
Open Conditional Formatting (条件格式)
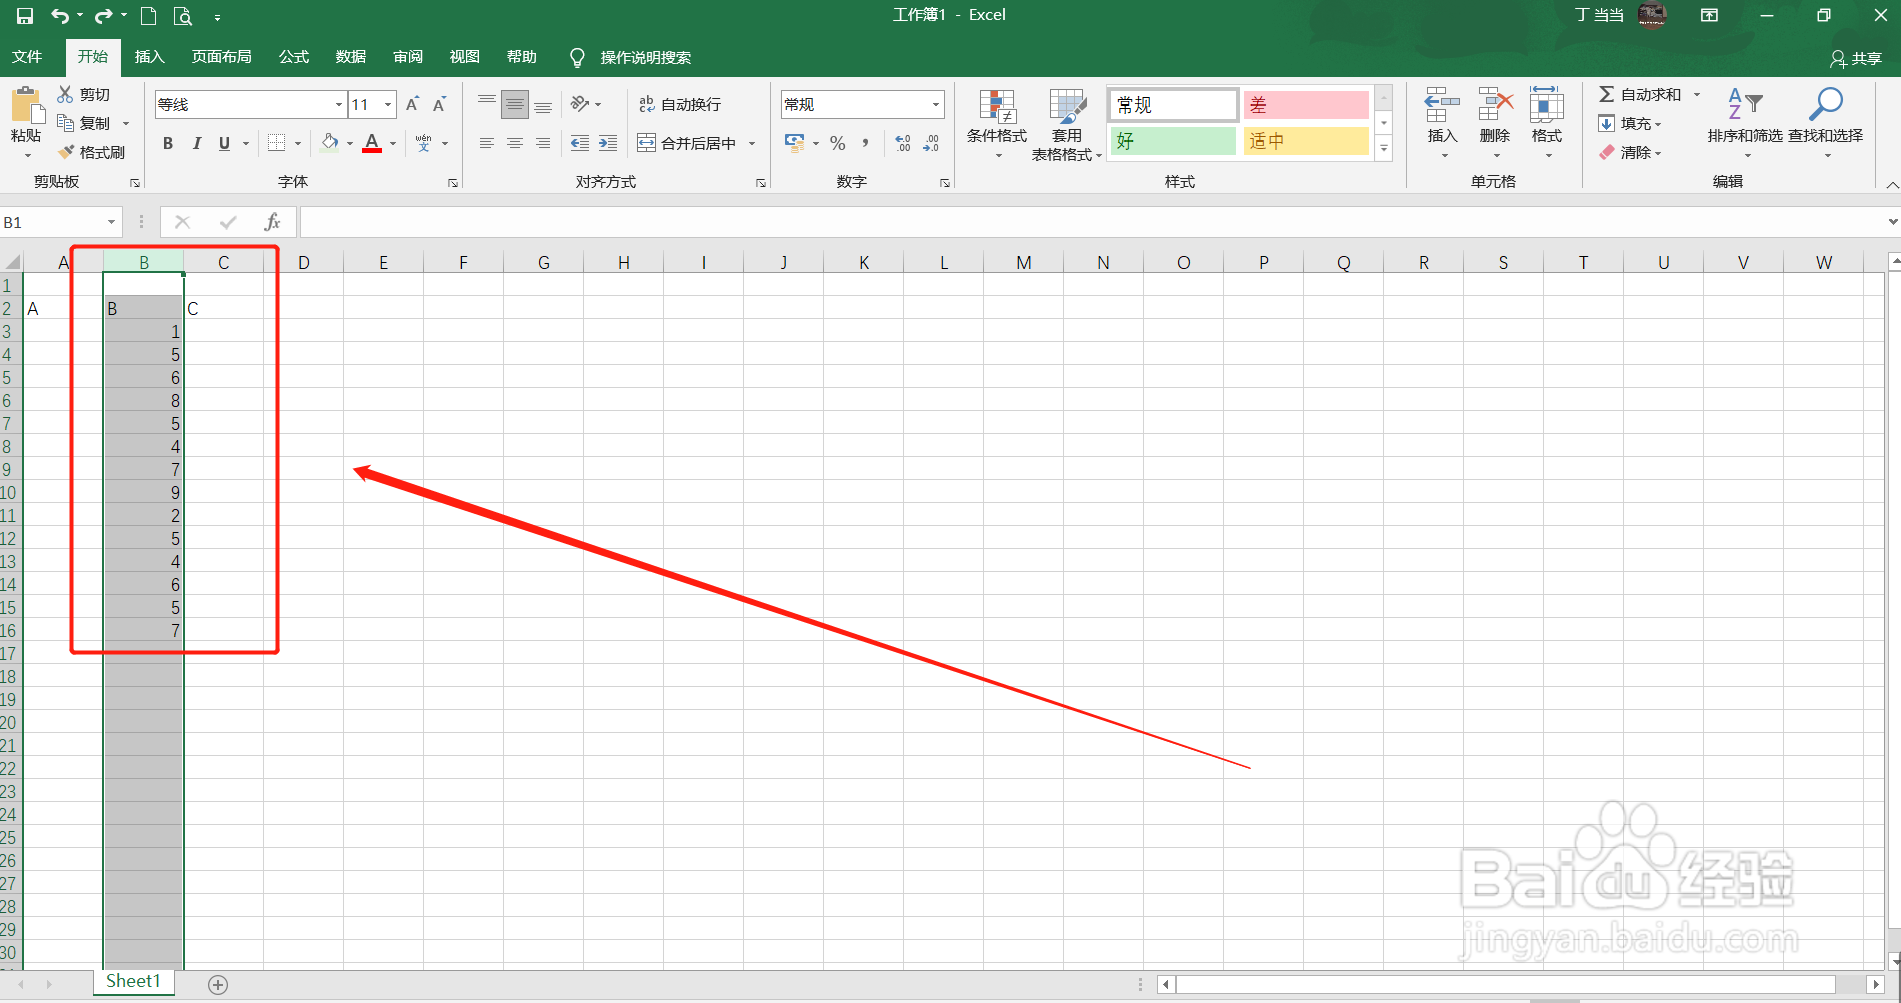pos(997,125)
